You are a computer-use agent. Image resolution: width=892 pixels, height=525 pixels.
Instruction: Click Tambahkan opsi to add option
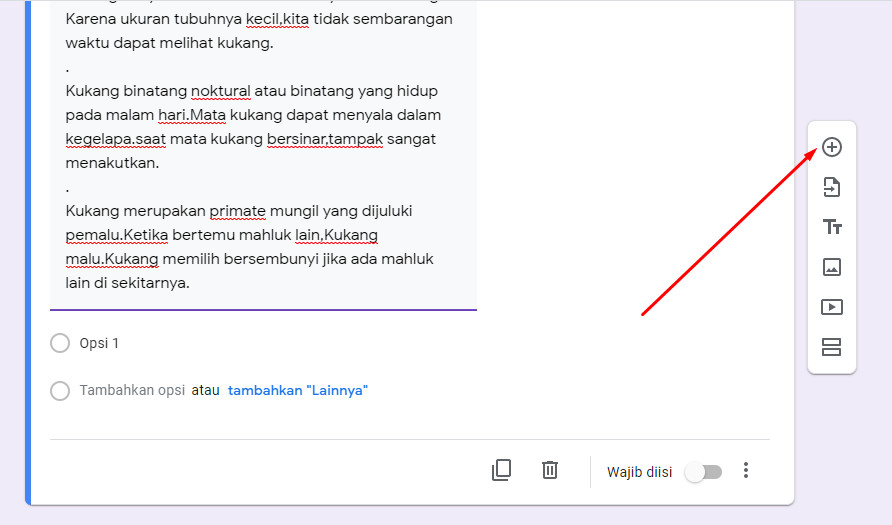click(132, 390)
